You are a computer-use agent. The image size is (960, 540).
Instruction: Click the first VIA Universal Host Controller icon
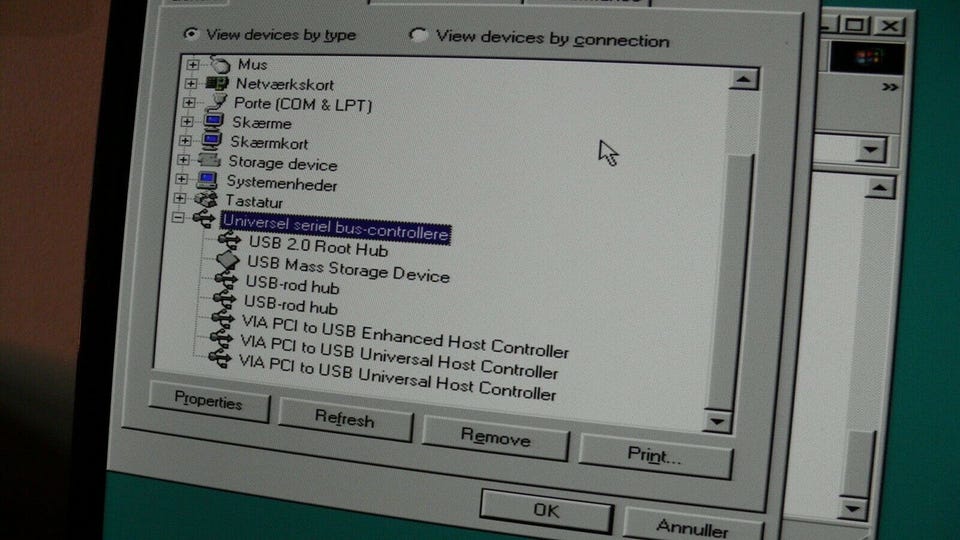point(220,337)
